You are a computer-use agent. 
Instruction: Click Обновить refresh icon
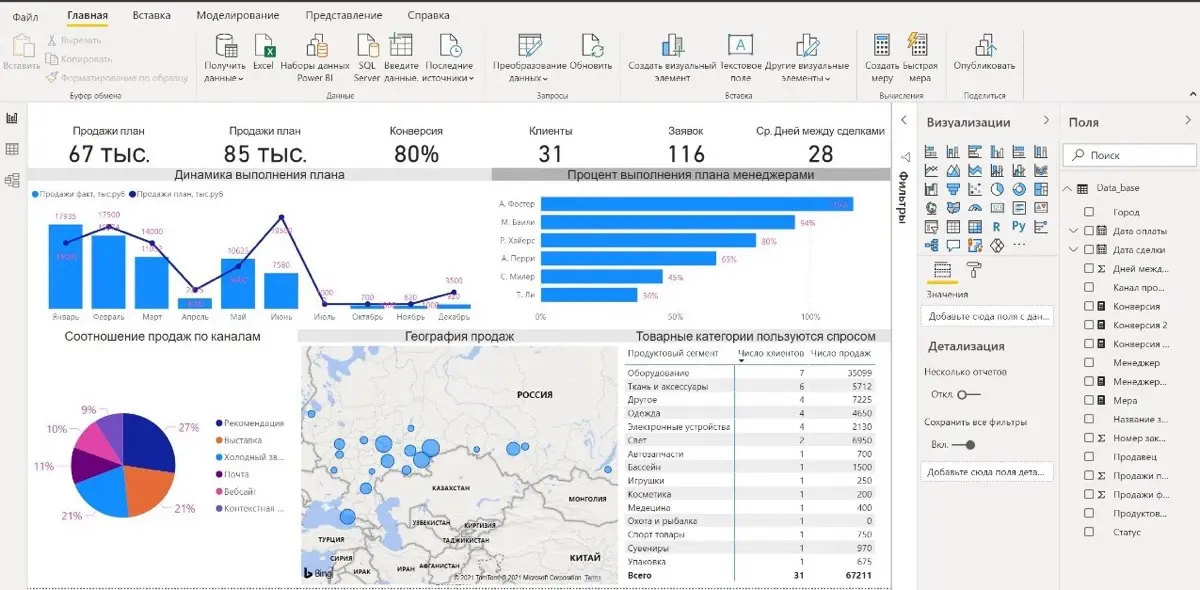[591, 47]
